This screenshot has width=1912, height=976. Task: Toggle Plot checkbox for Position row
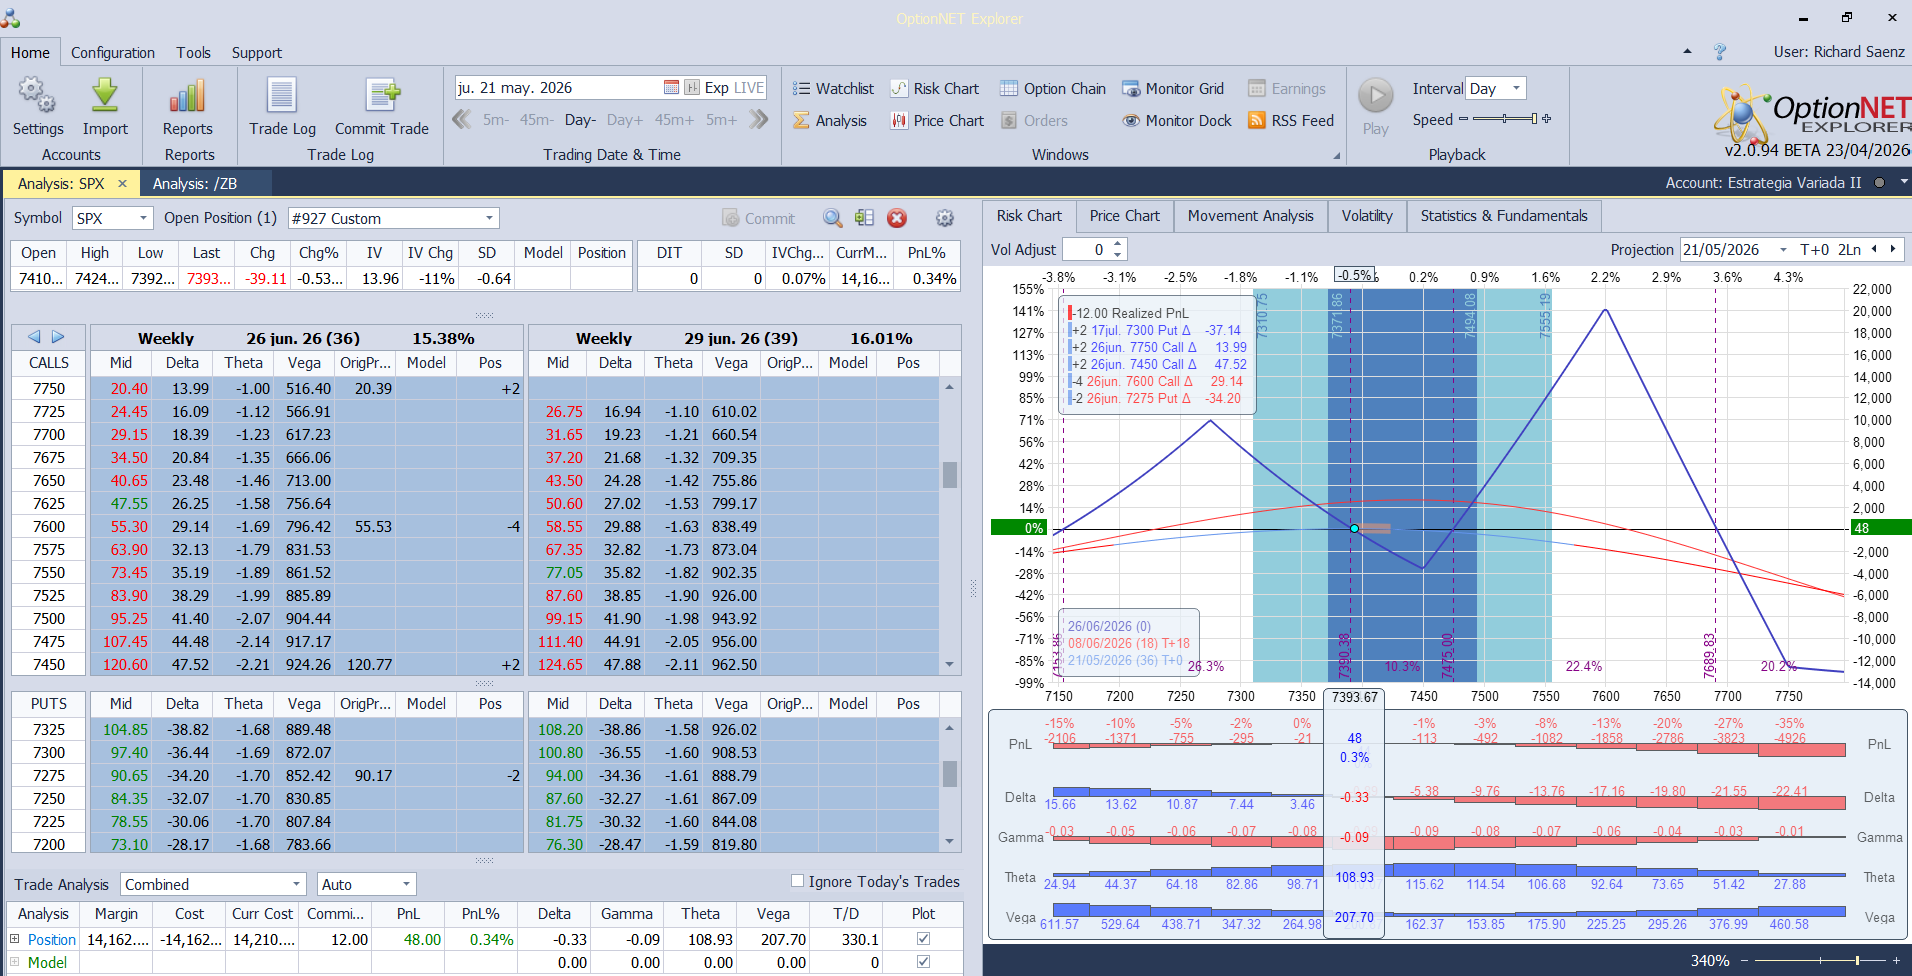pos(923,939)
